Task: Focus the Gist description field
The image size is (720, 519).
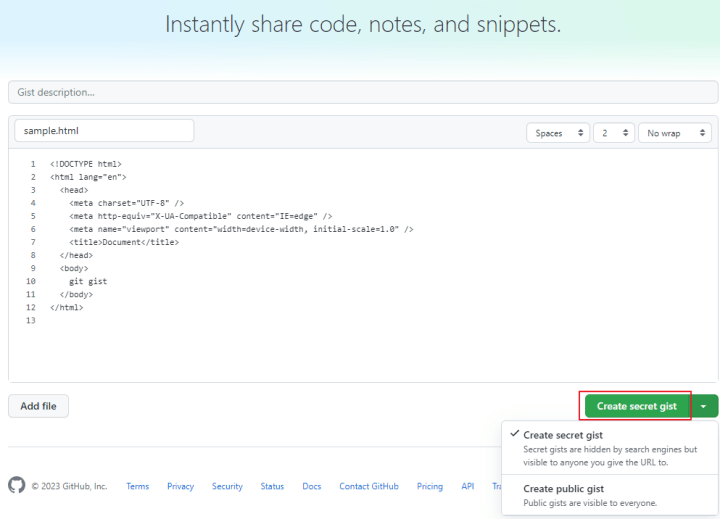Action: pos(363,92)
